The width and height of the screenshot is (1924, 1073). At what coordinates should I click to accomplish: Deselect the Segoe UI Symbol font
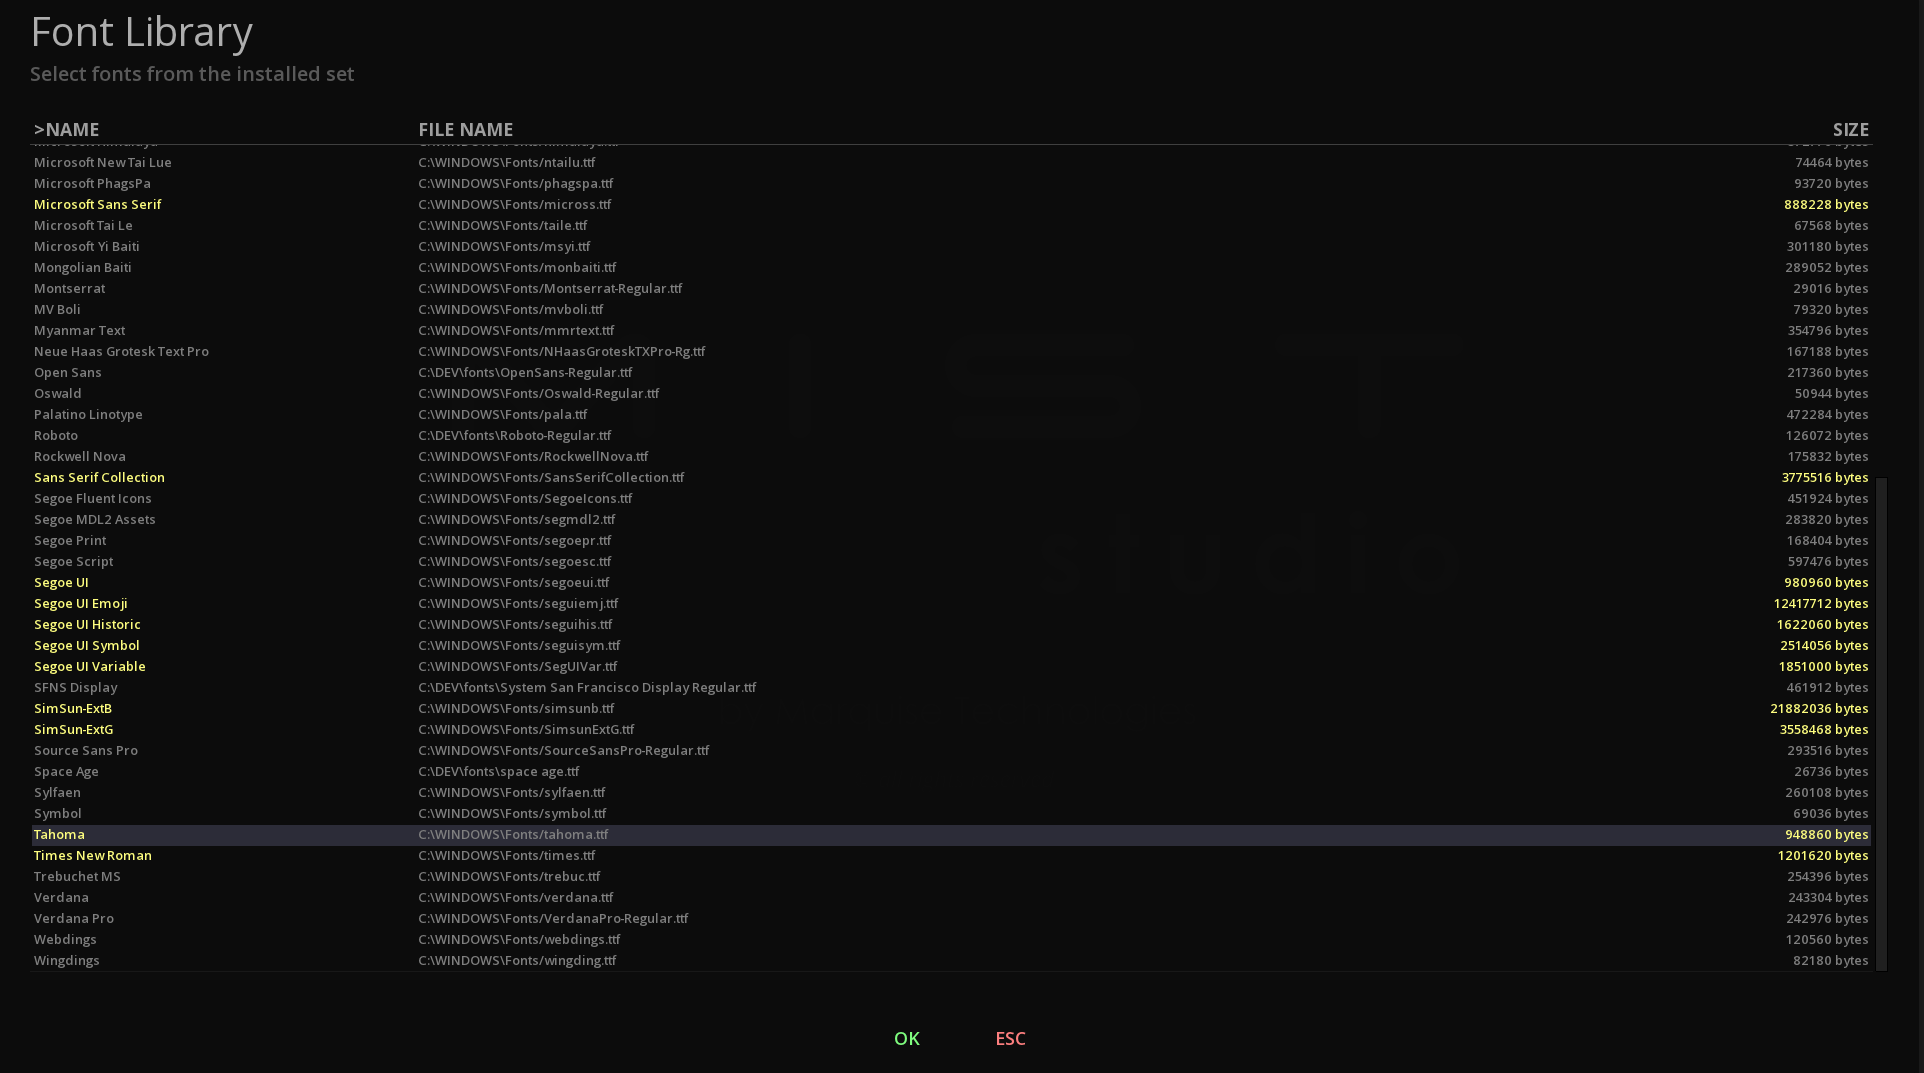click(x=951, y=645)
